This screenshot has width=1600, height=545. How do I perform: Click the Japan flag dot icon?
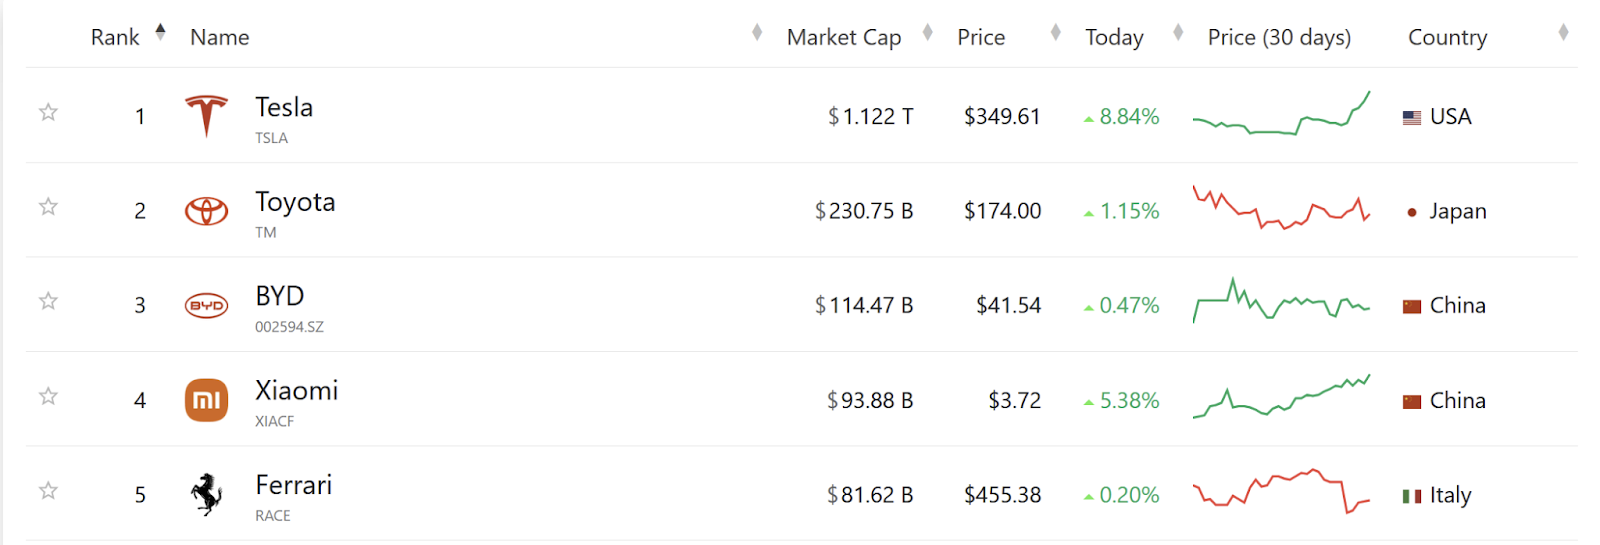[1412, 212]
